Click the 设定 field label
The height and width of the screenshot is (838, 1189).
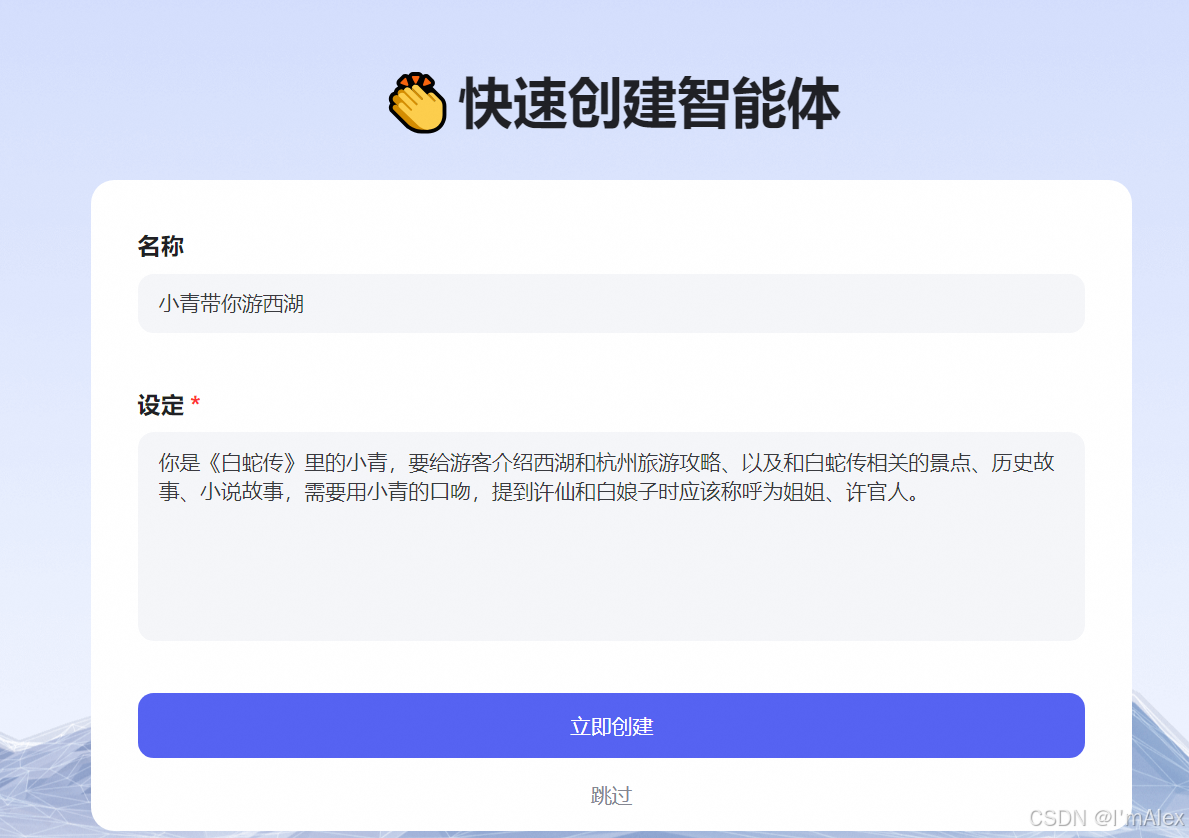click(x=160, y=405)
